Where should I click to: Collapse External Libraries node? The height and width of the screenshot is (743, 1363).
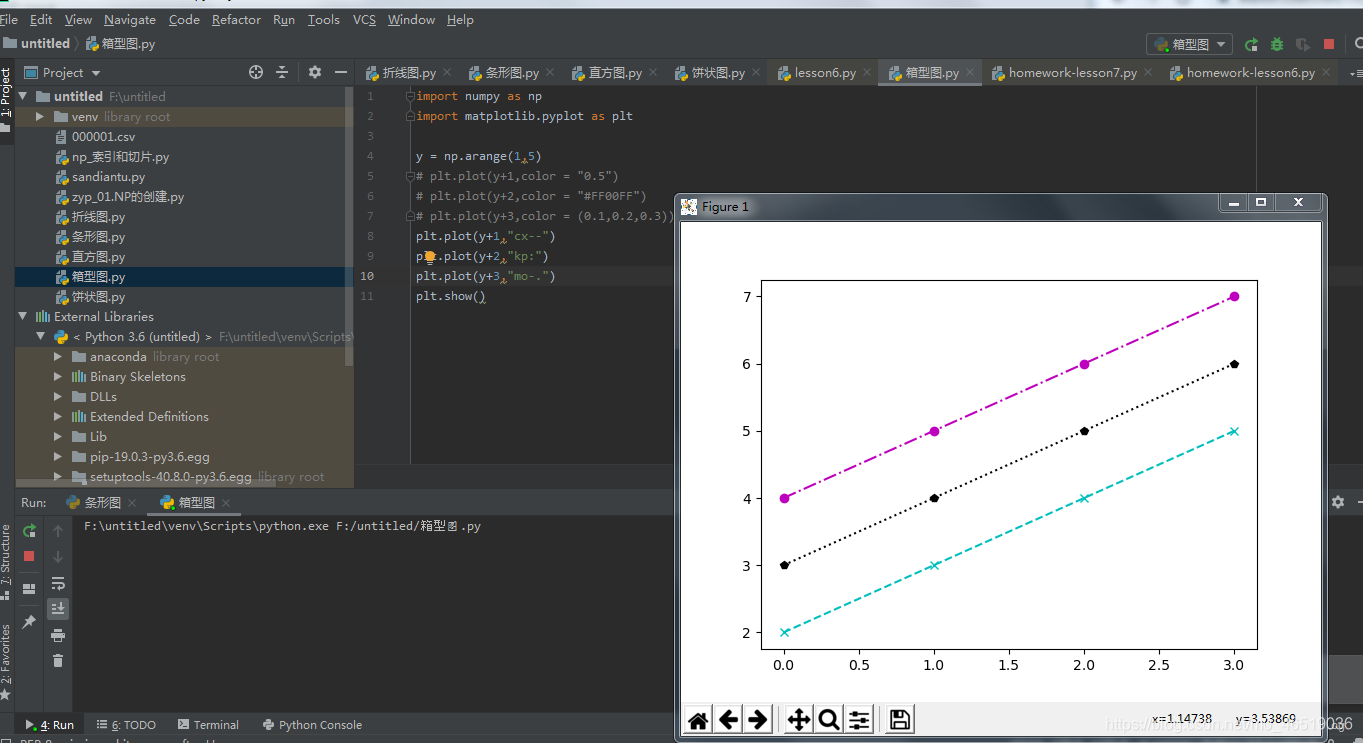pos(22,317)
